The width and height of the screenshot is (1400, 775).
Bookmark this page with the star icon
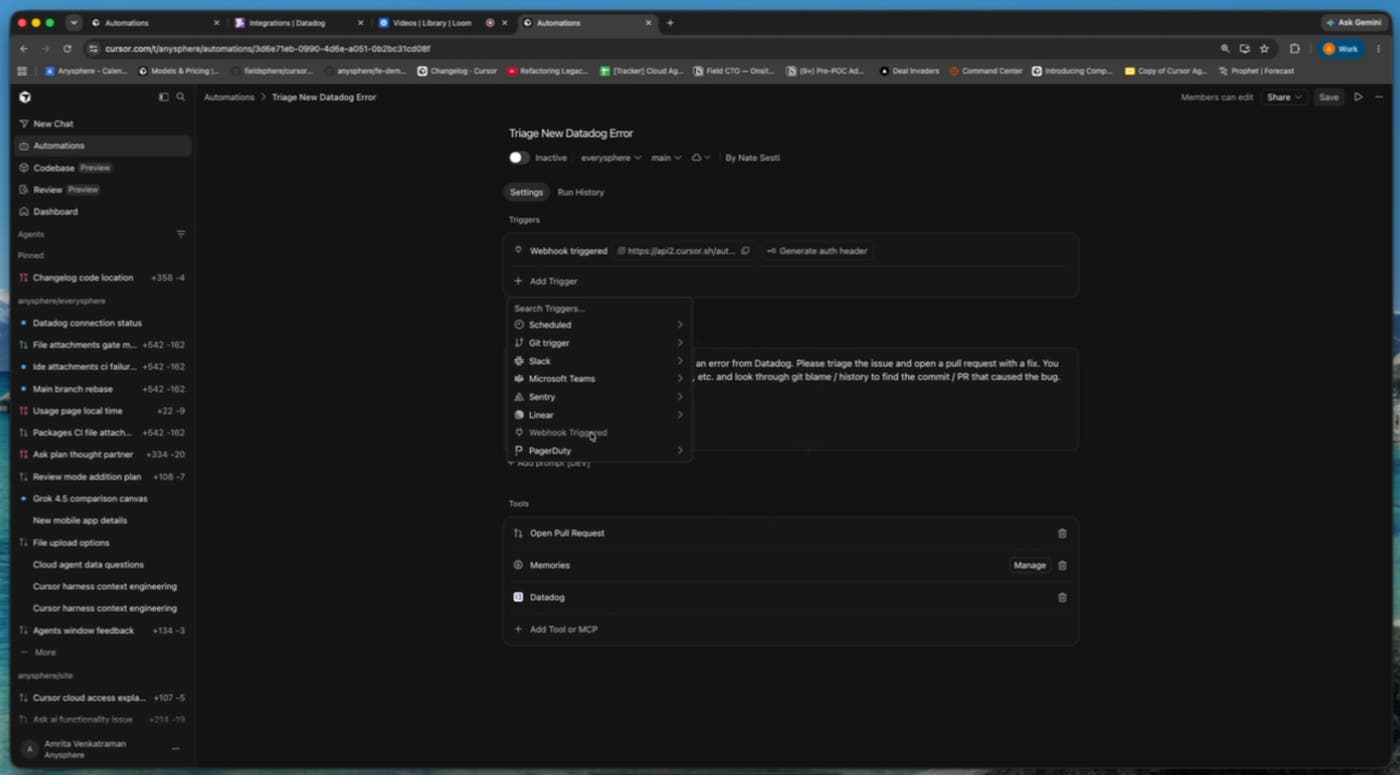(x=1264, y=48)
